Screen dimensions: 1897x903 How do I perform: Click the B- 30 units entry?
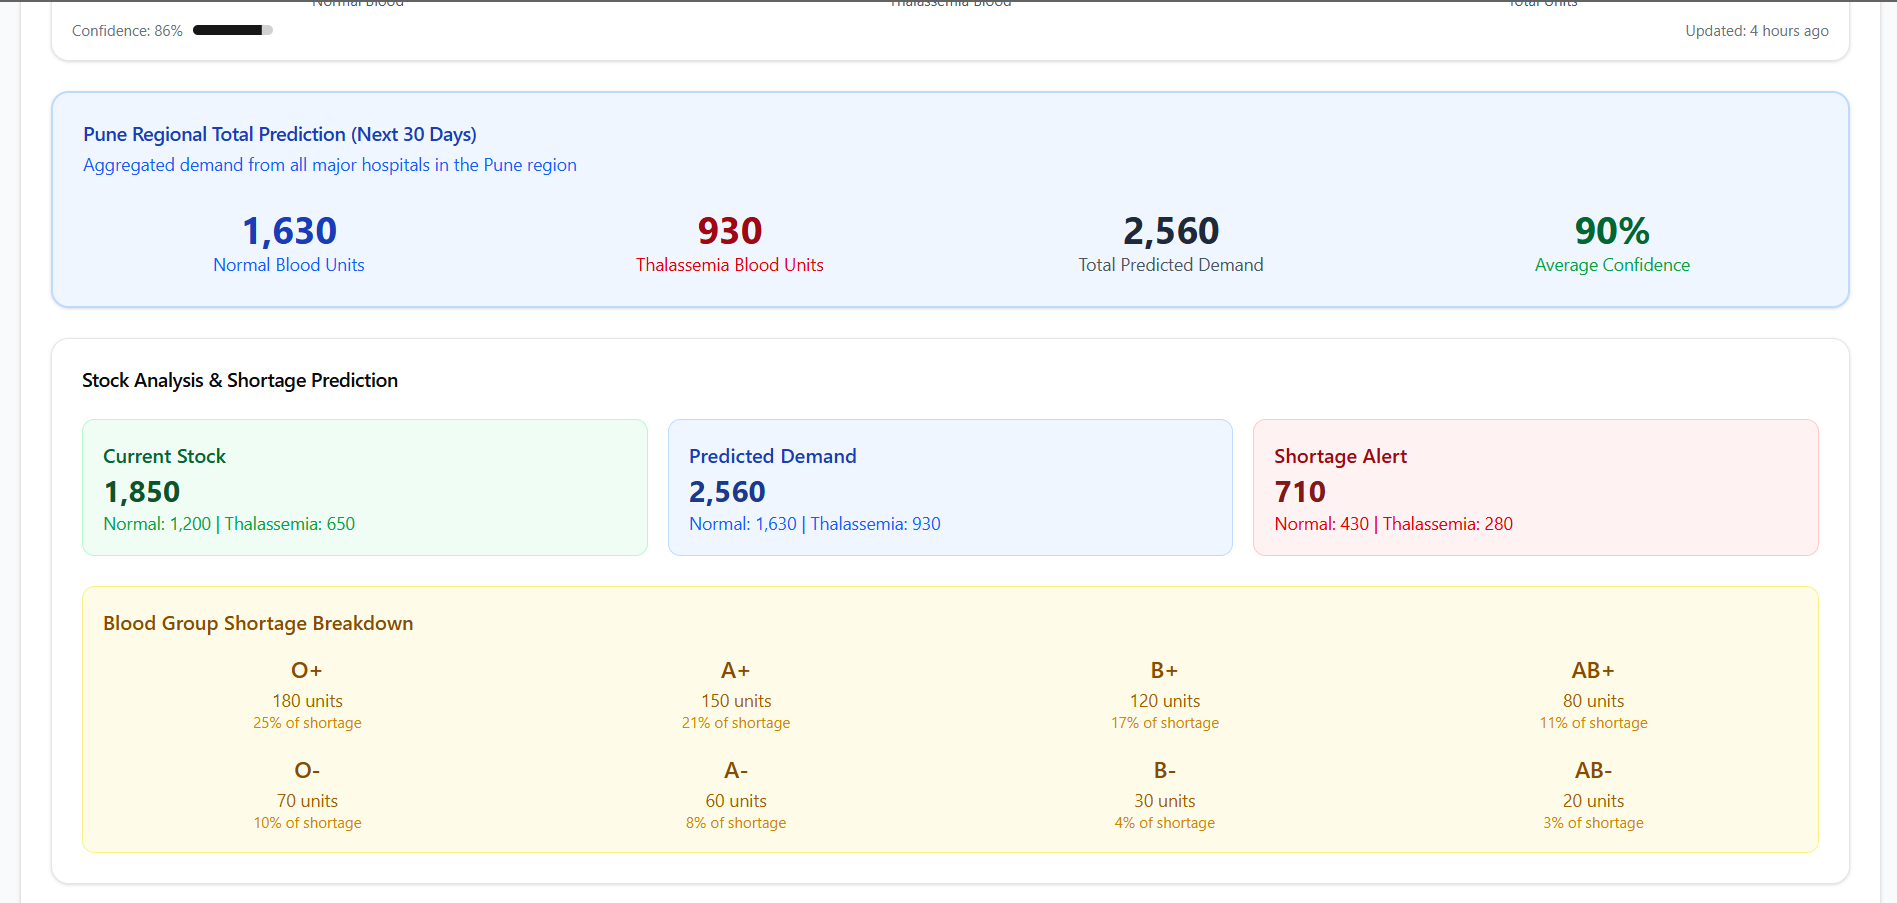(x=1165, y=795)
